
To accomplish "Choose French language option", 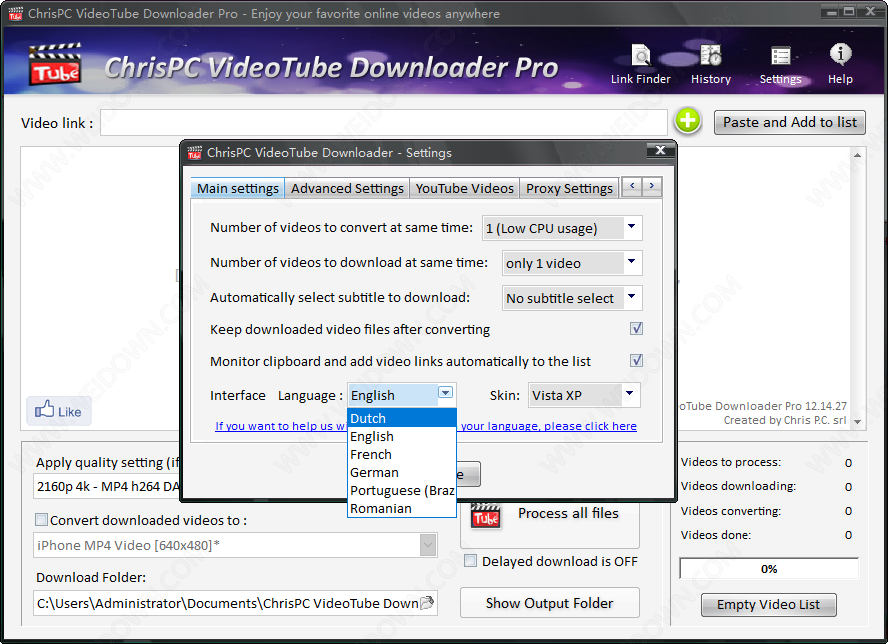I will click(x=402, y=454).
